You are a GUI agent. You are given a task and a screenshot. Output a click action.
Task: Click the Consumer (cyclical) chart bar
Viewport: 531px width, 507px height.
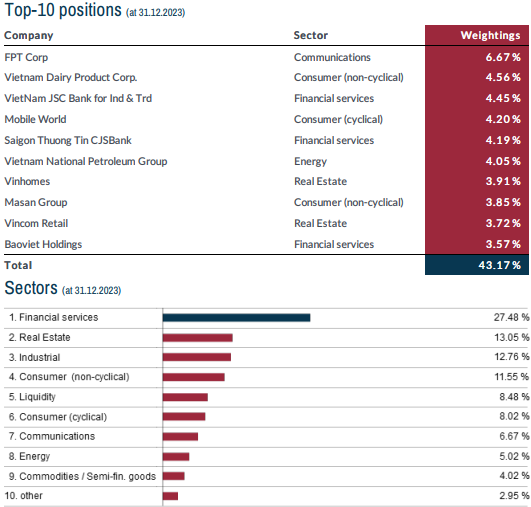(x=184, y=417)
